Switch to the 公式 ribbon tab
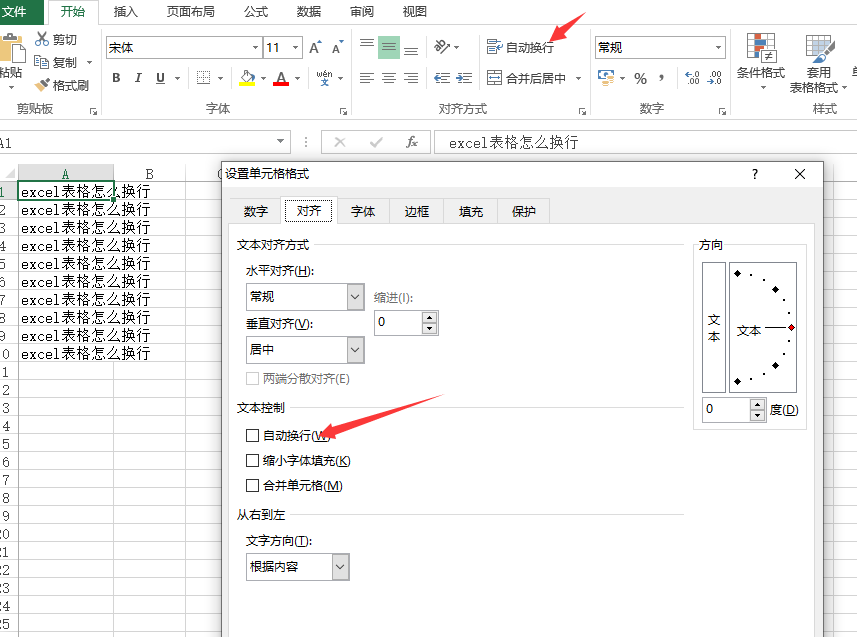Viewport: 857px width, 637px height. pyautogui.click(x=256, y=11)
